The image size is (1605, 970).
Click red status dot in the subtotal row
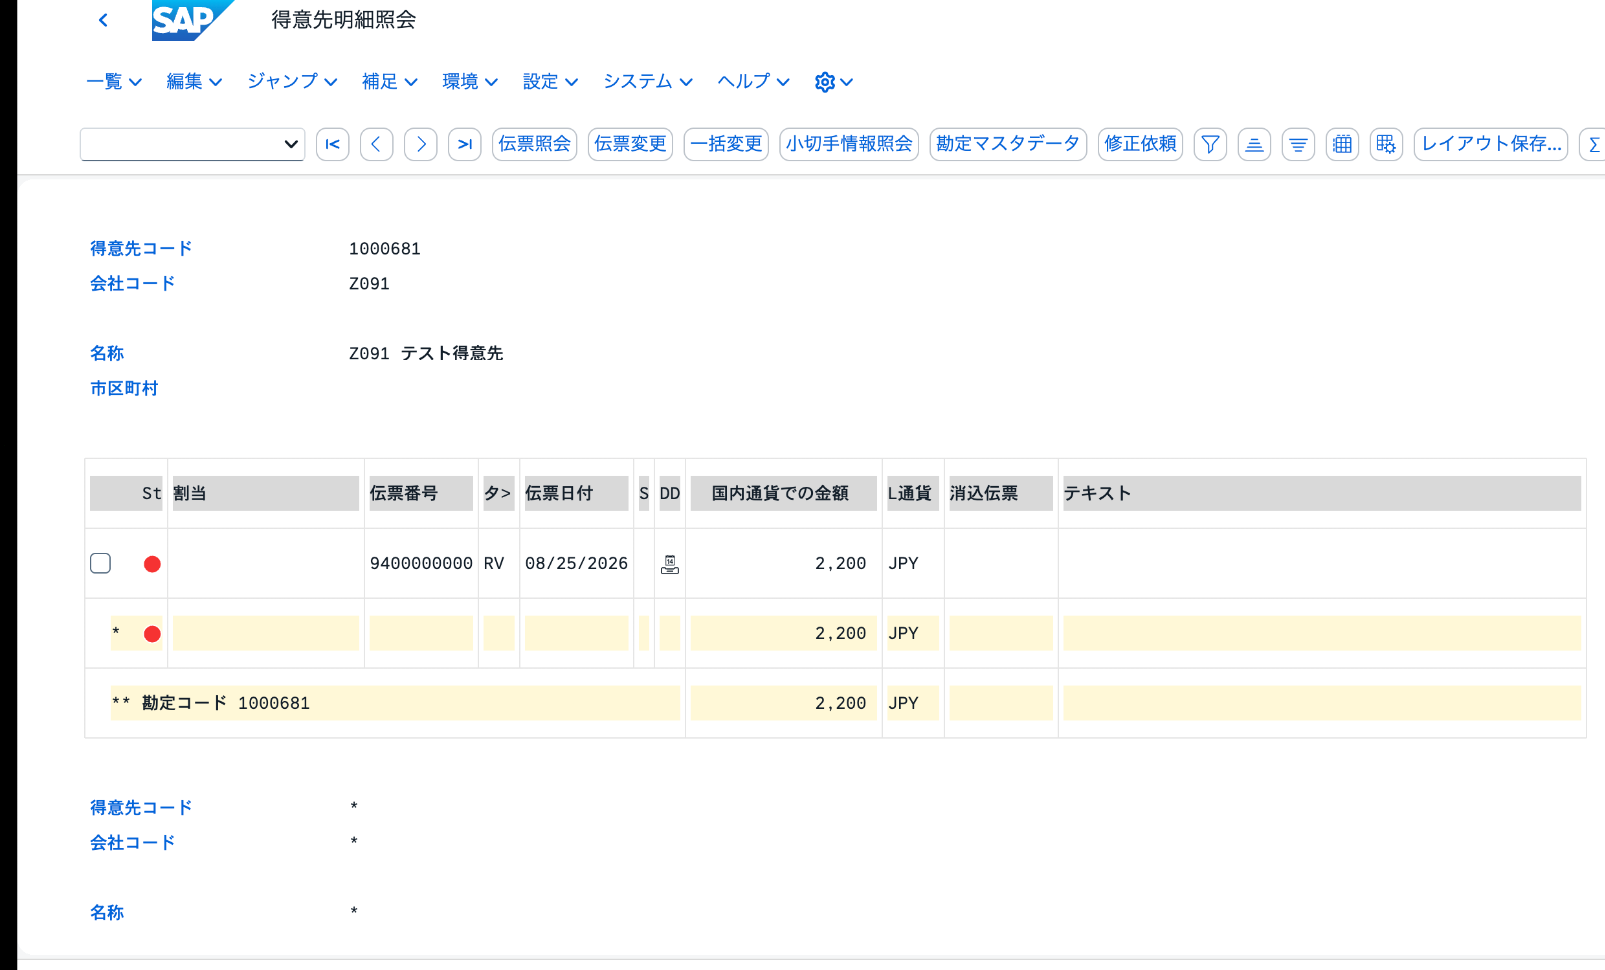[x=152, y=634]
